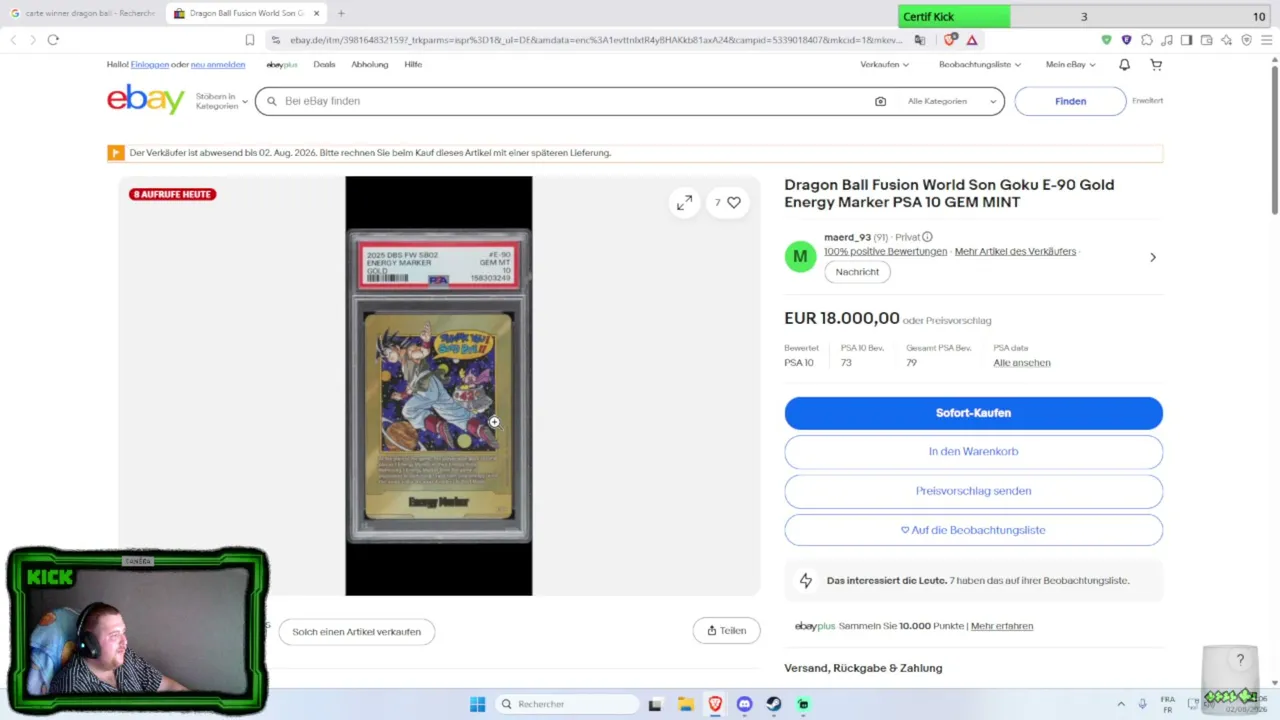Reload the eBay page
The width and height of the screenshot is (1280, 720).
(53, 40)
